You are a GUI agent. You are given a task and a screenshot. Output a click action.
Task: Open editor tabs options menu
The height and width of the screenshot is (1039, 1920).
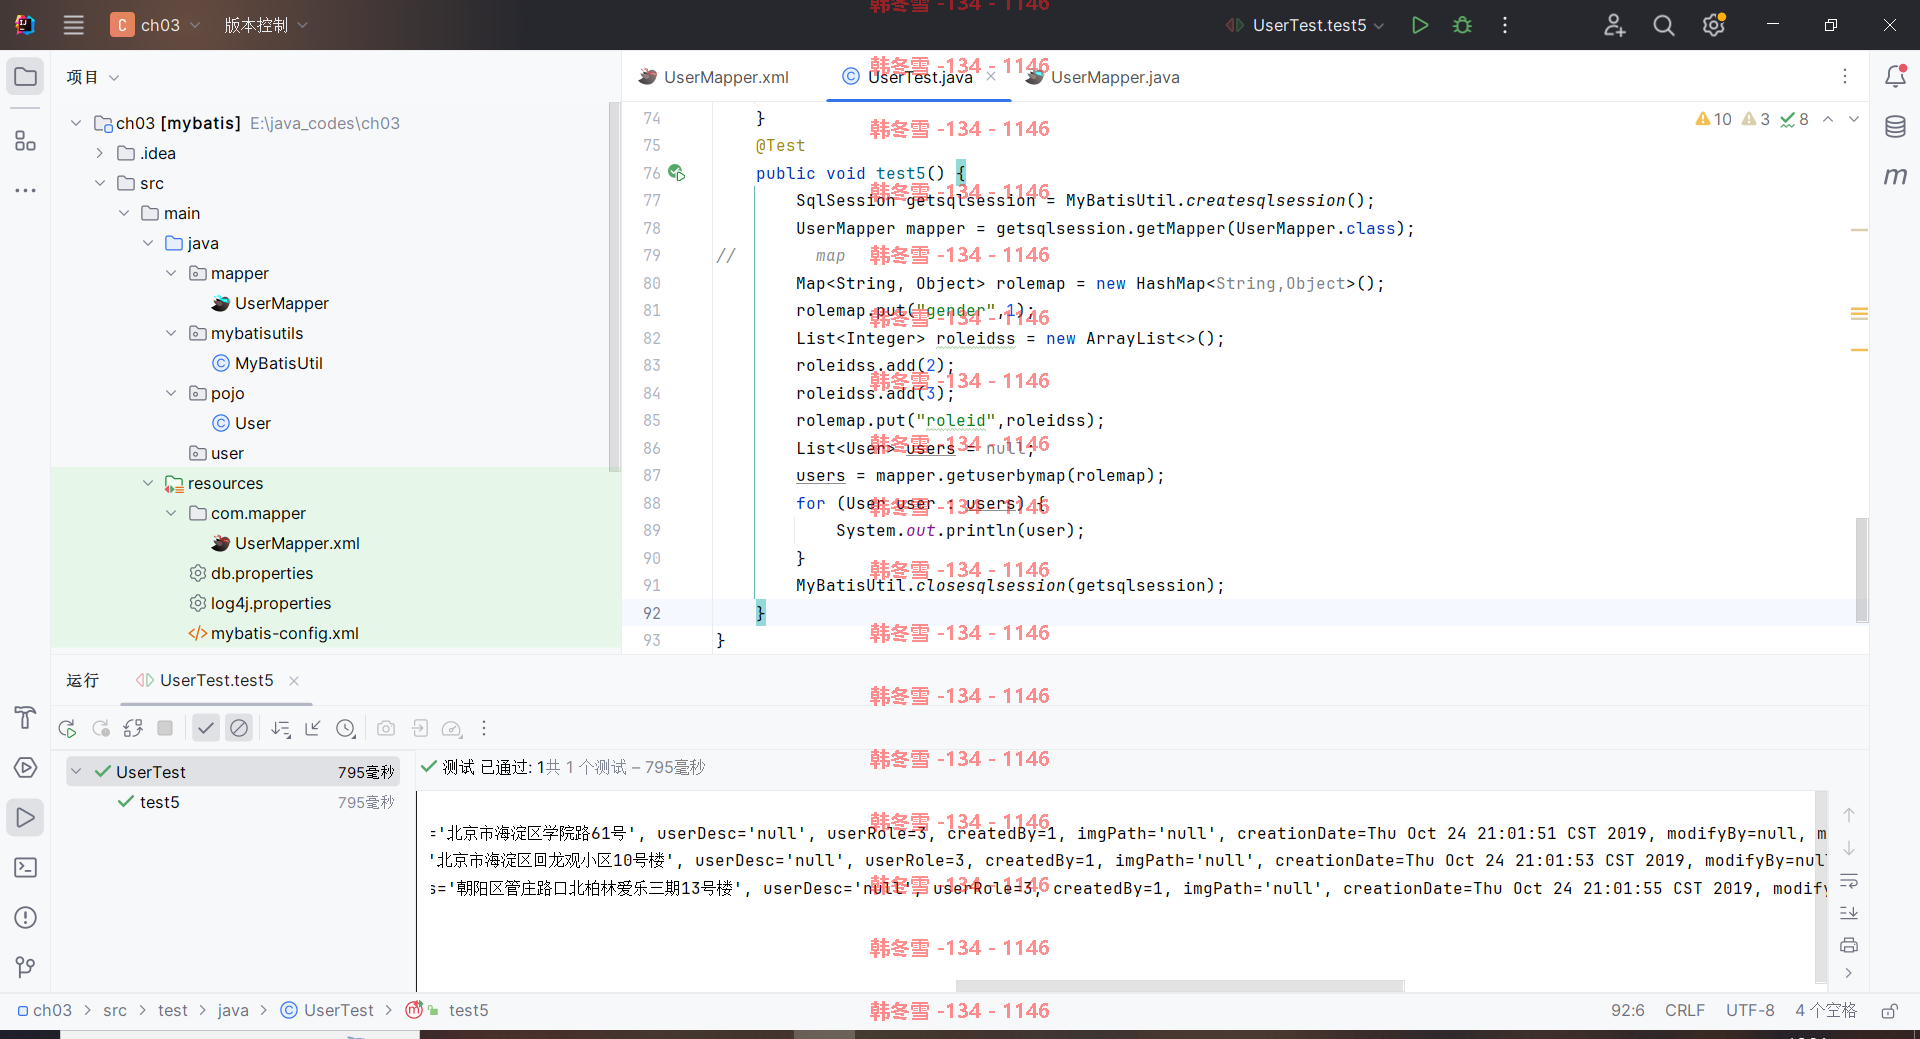point(1845,76)
